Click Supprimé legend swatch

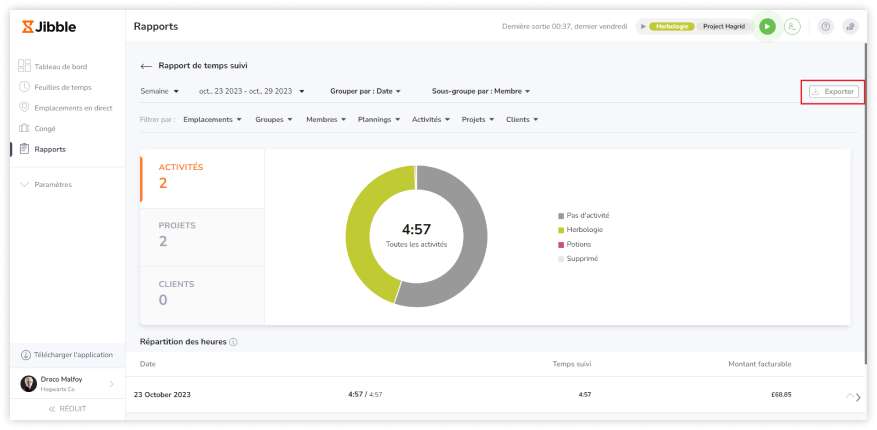point(561,259)
